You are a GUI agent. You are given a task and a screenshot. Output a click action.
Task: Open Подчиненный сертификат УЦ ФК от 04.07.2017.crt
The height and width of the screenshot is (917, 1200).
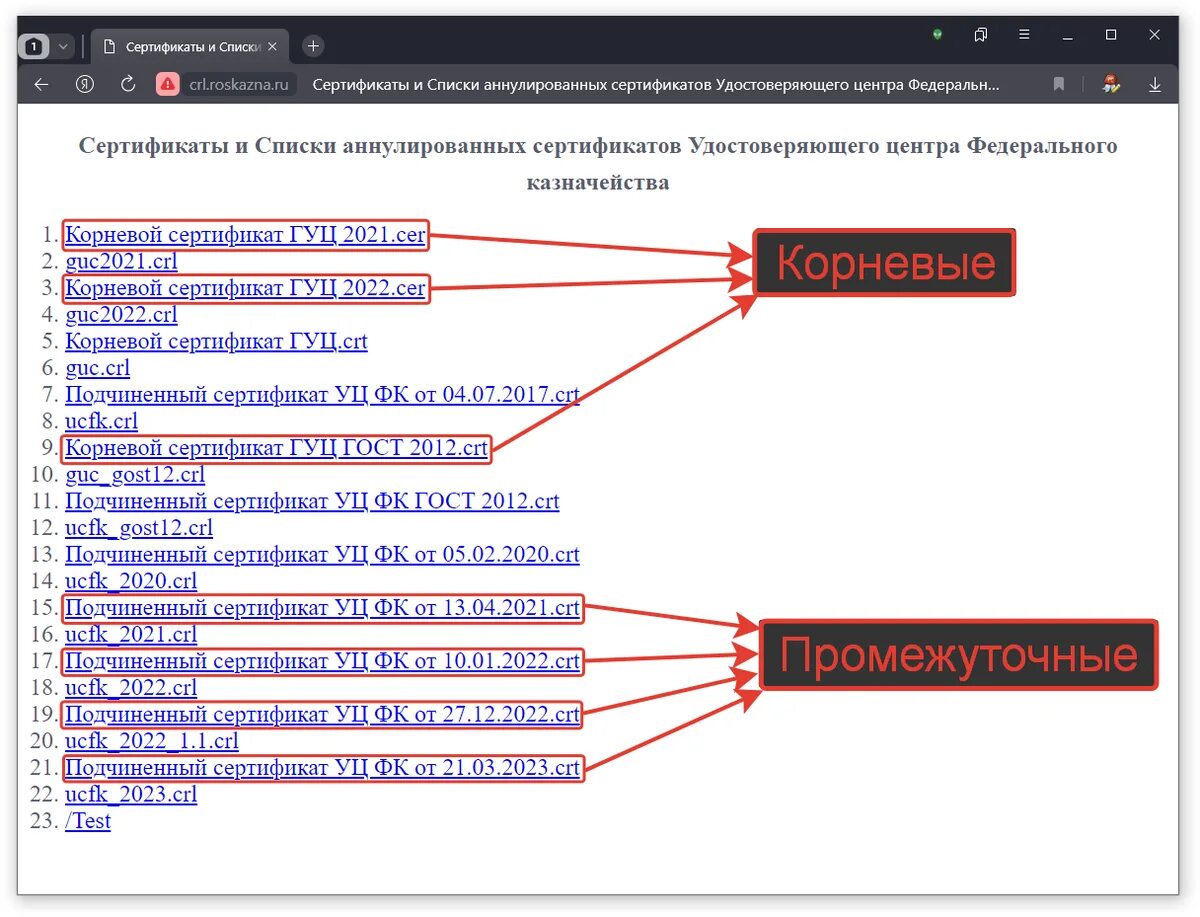pos(322,395)
